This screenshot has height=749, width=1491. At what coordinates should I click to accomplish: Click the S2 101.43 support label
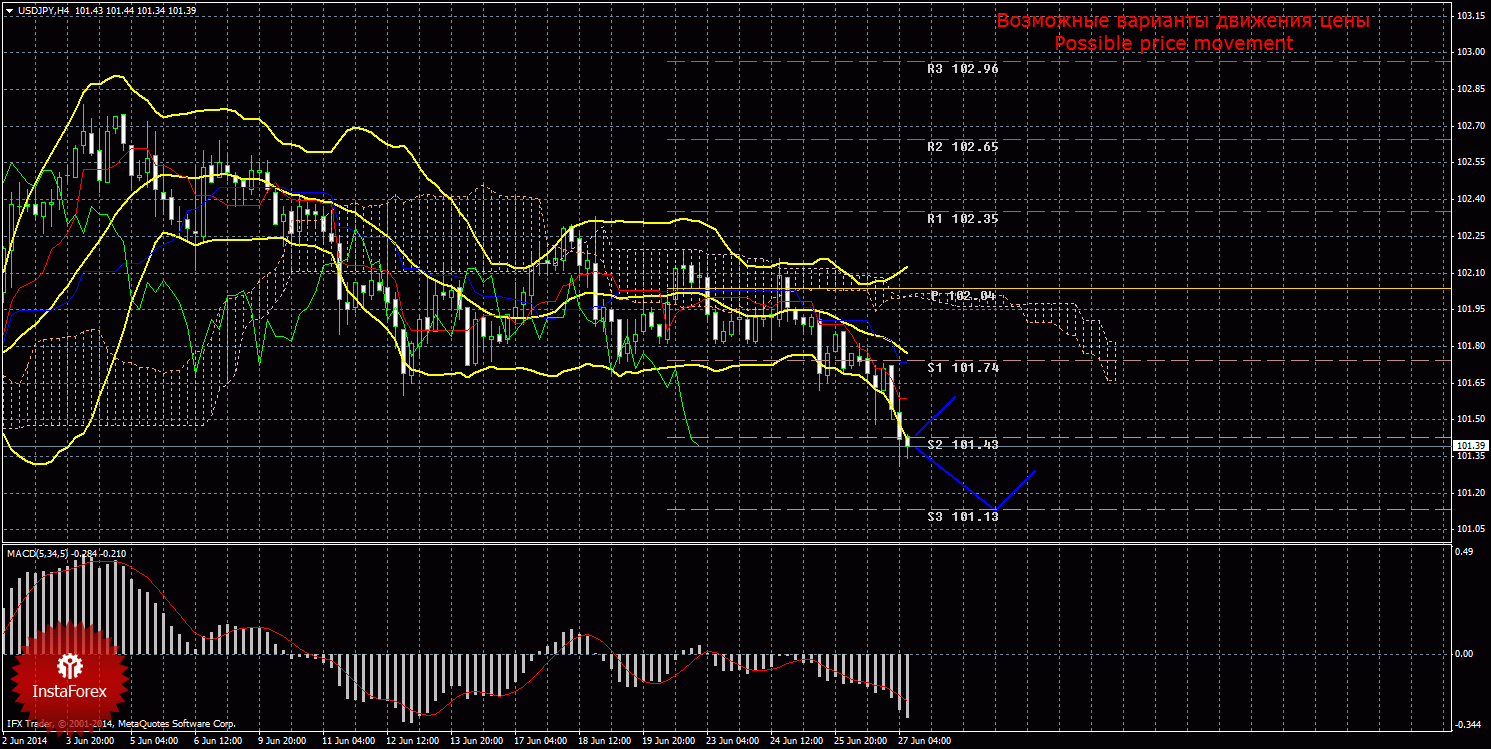tap(963, 443)
